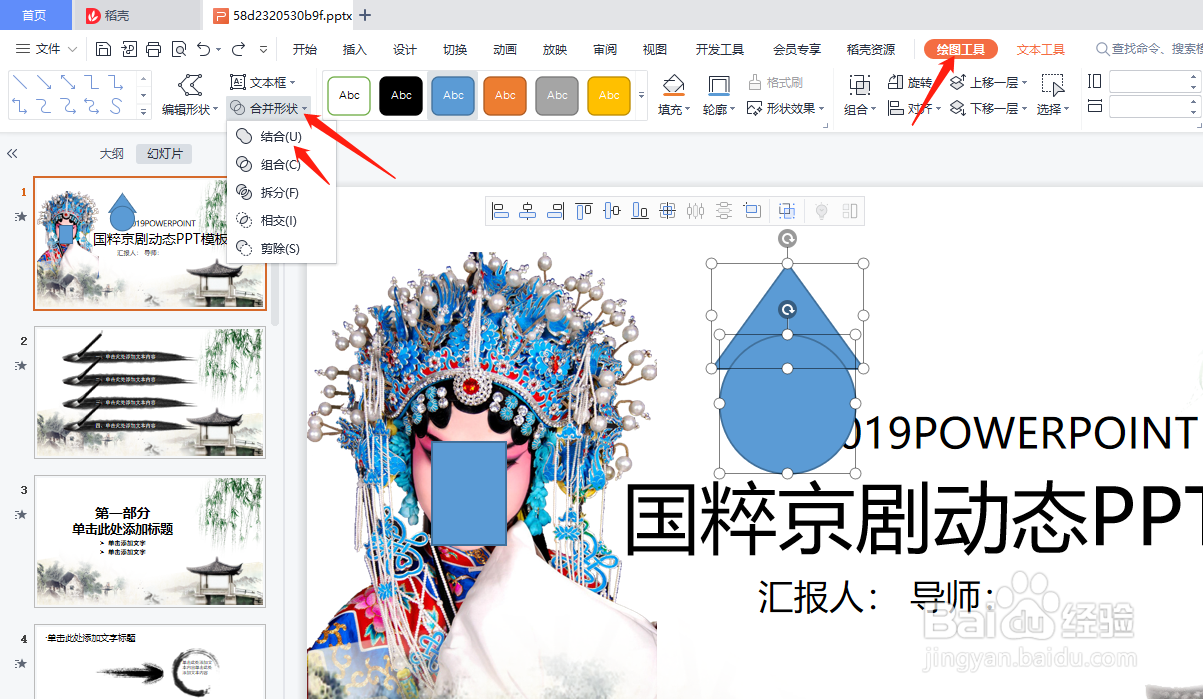Add a new document tab with plus

coord(365,15)
